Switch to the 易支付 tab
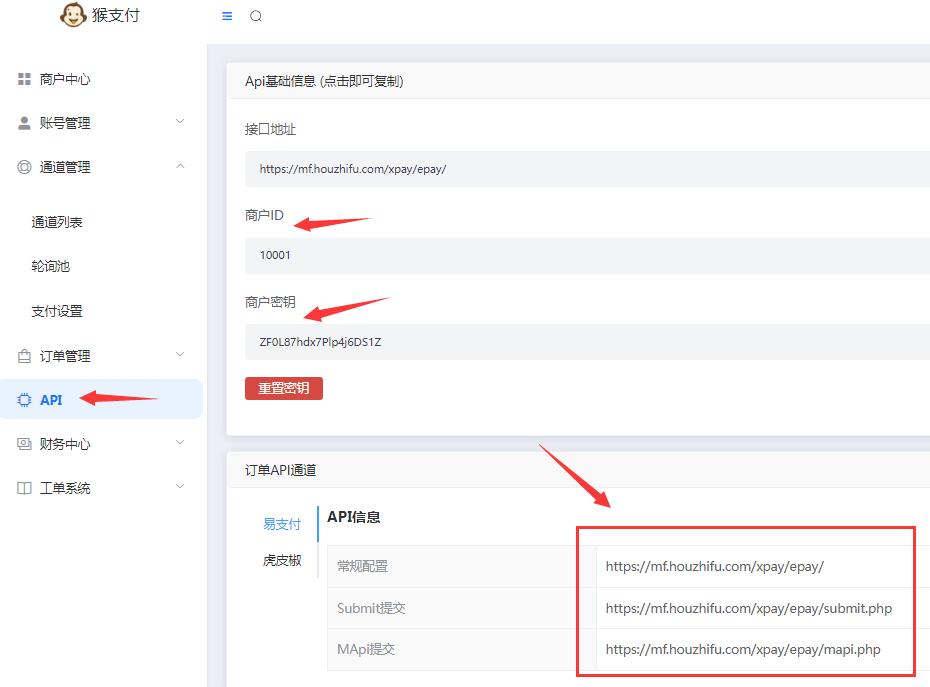This screenshot has width=930, height=687. pos(282,524)
